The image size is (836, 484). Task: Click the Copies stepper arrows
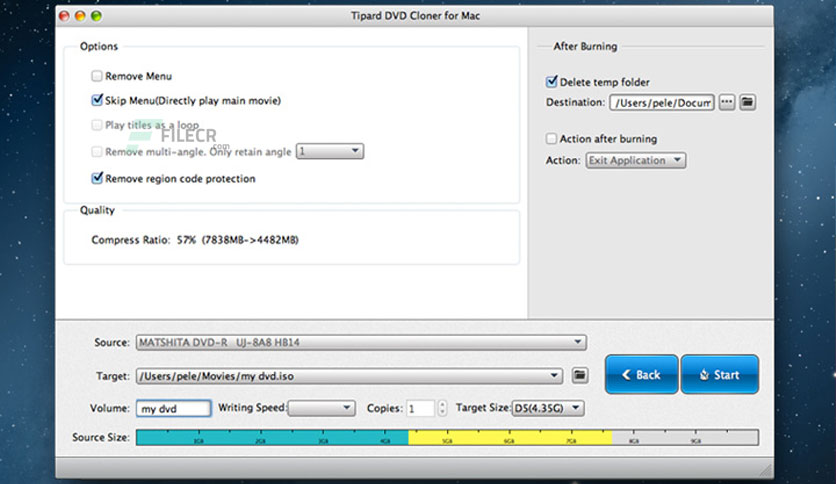pyautogui.click(x=442, y=408)
